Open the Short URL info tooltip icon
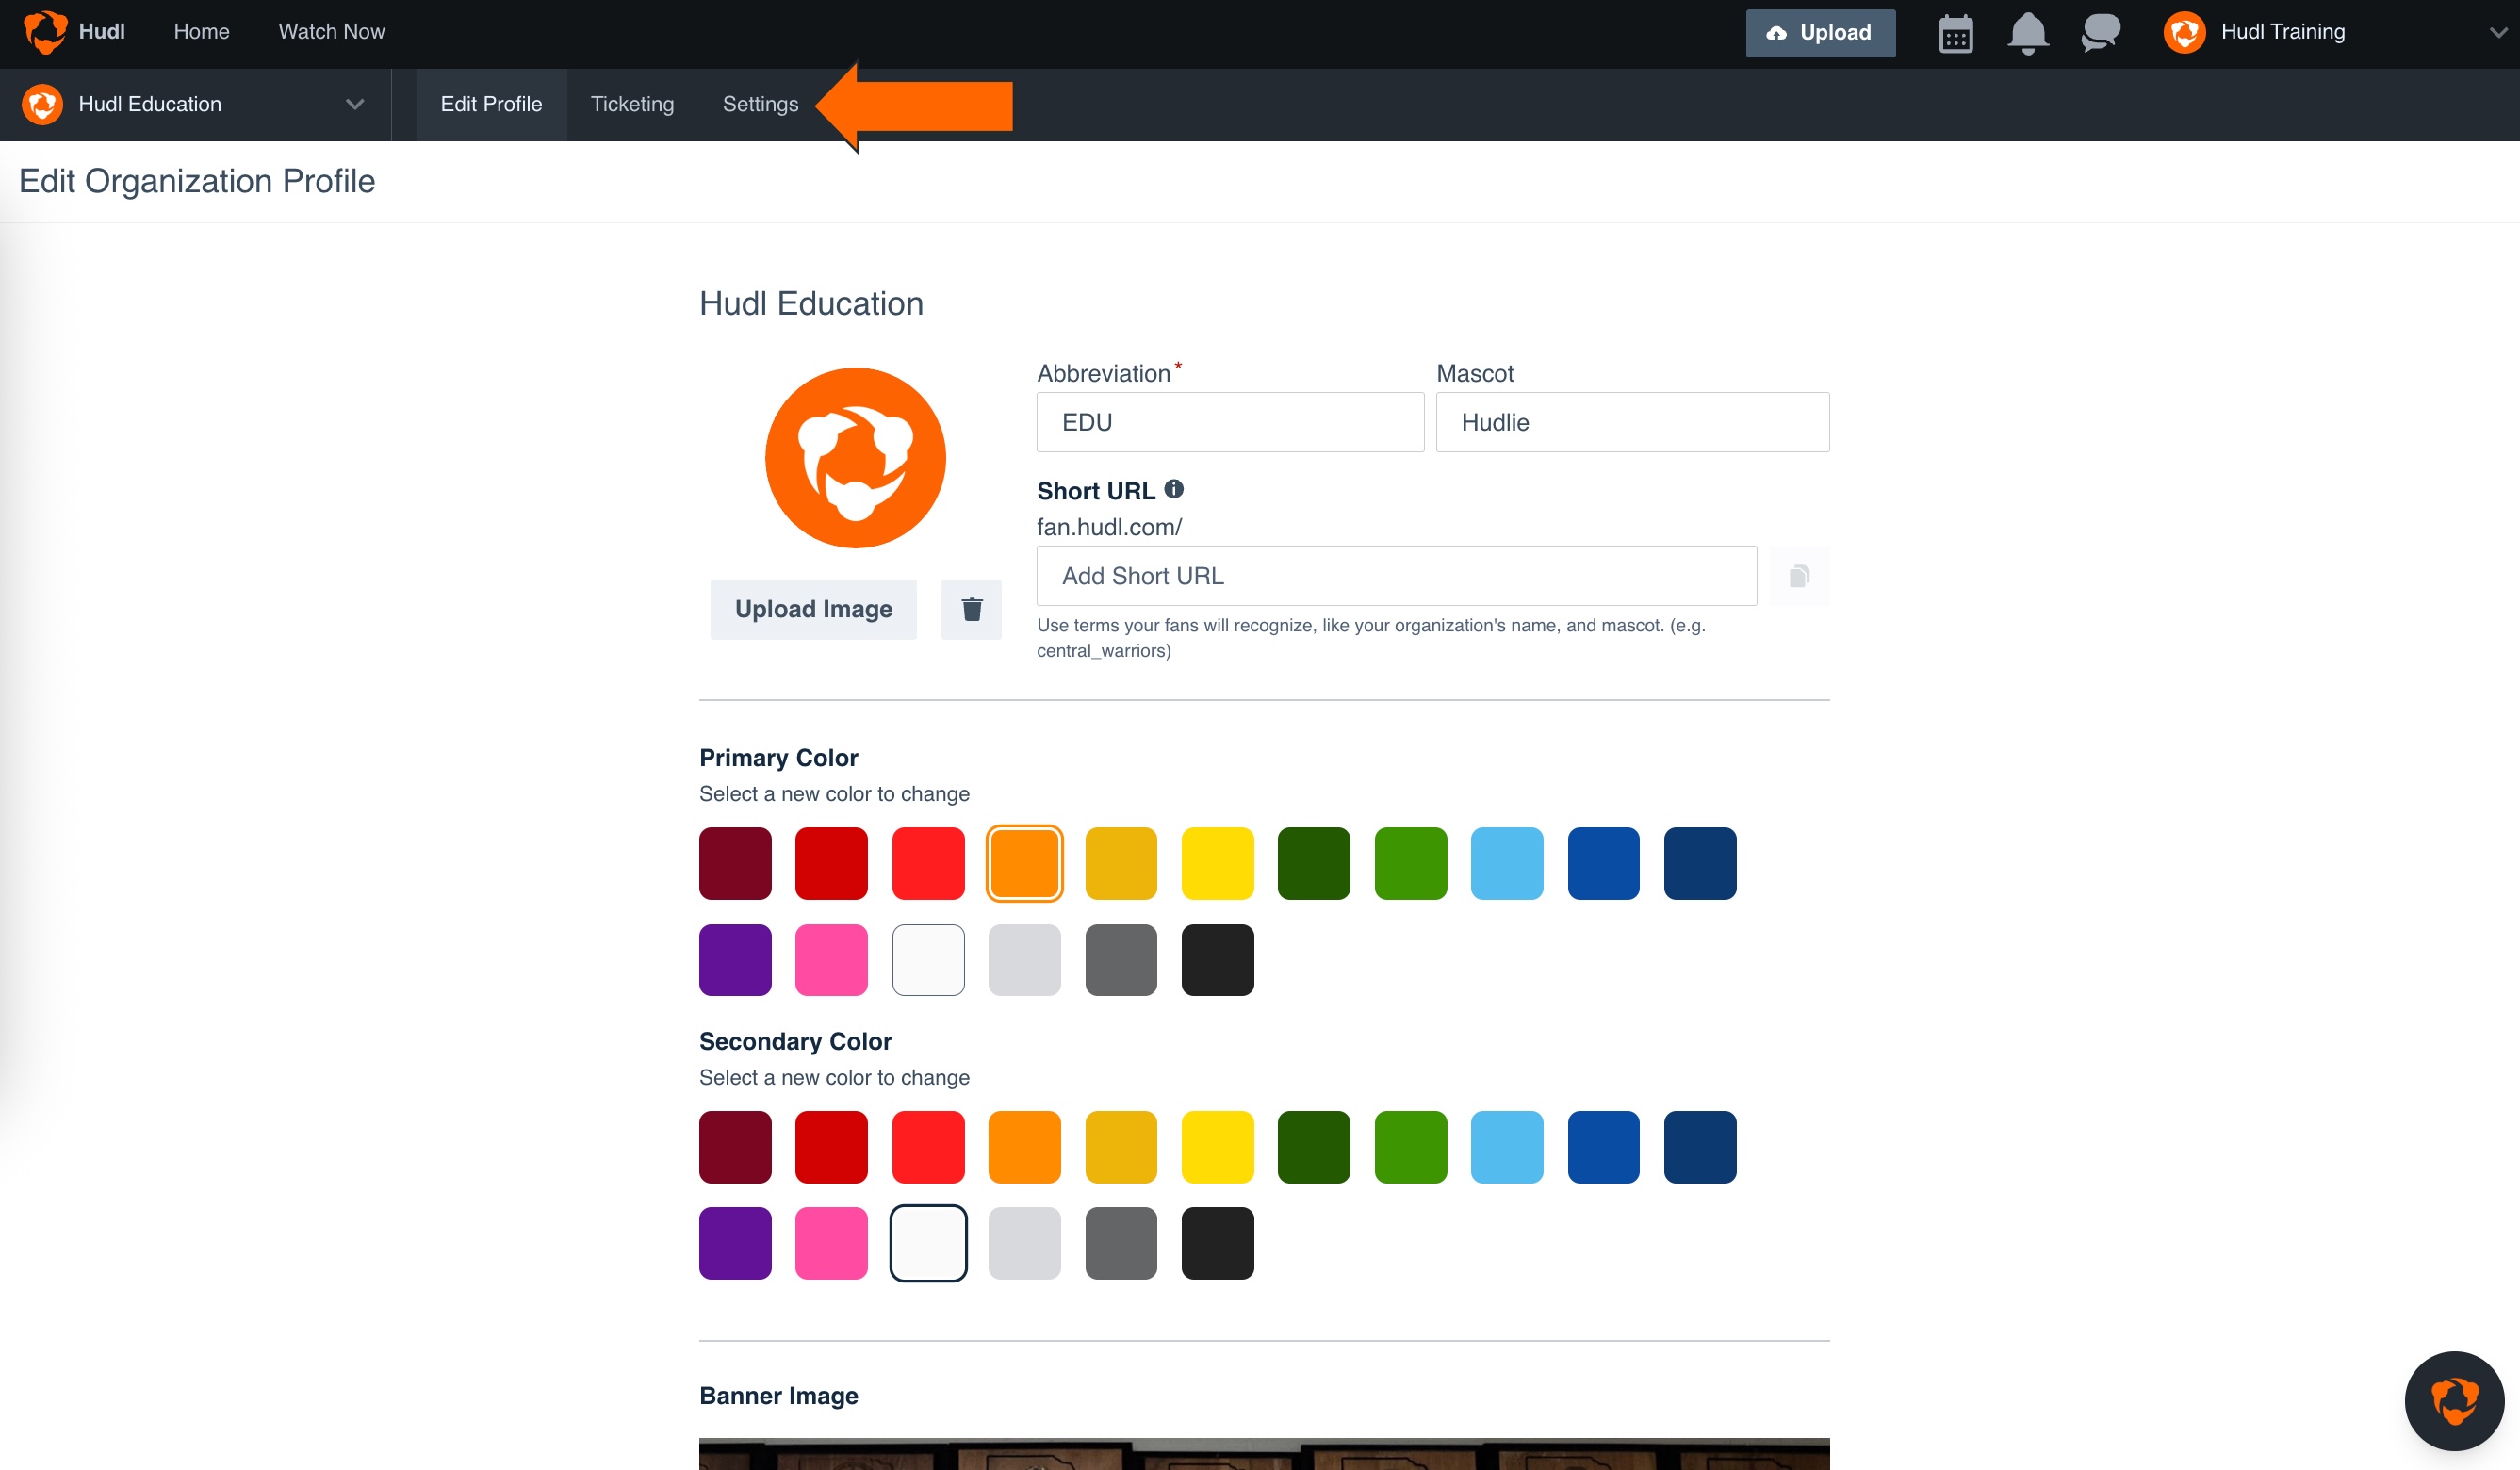The width and height of the screenshot is (2520, 1470). (1173, 489)
